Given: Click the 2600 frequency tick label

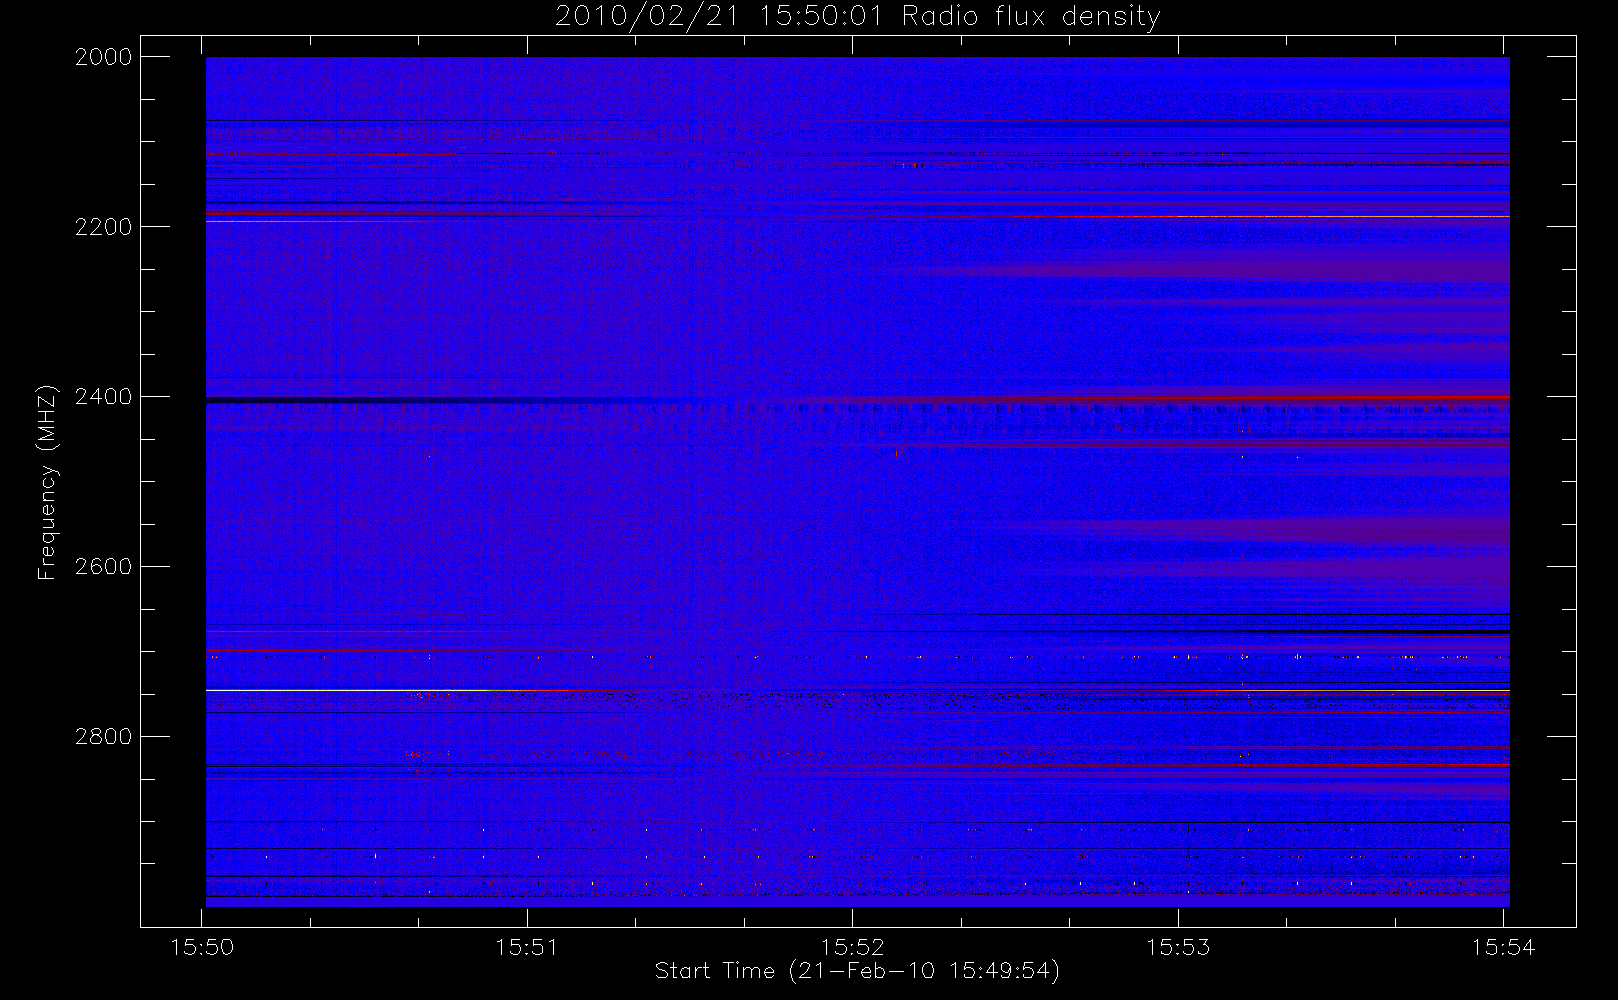Looking at the screenshot, I should [x=104, y=567].
